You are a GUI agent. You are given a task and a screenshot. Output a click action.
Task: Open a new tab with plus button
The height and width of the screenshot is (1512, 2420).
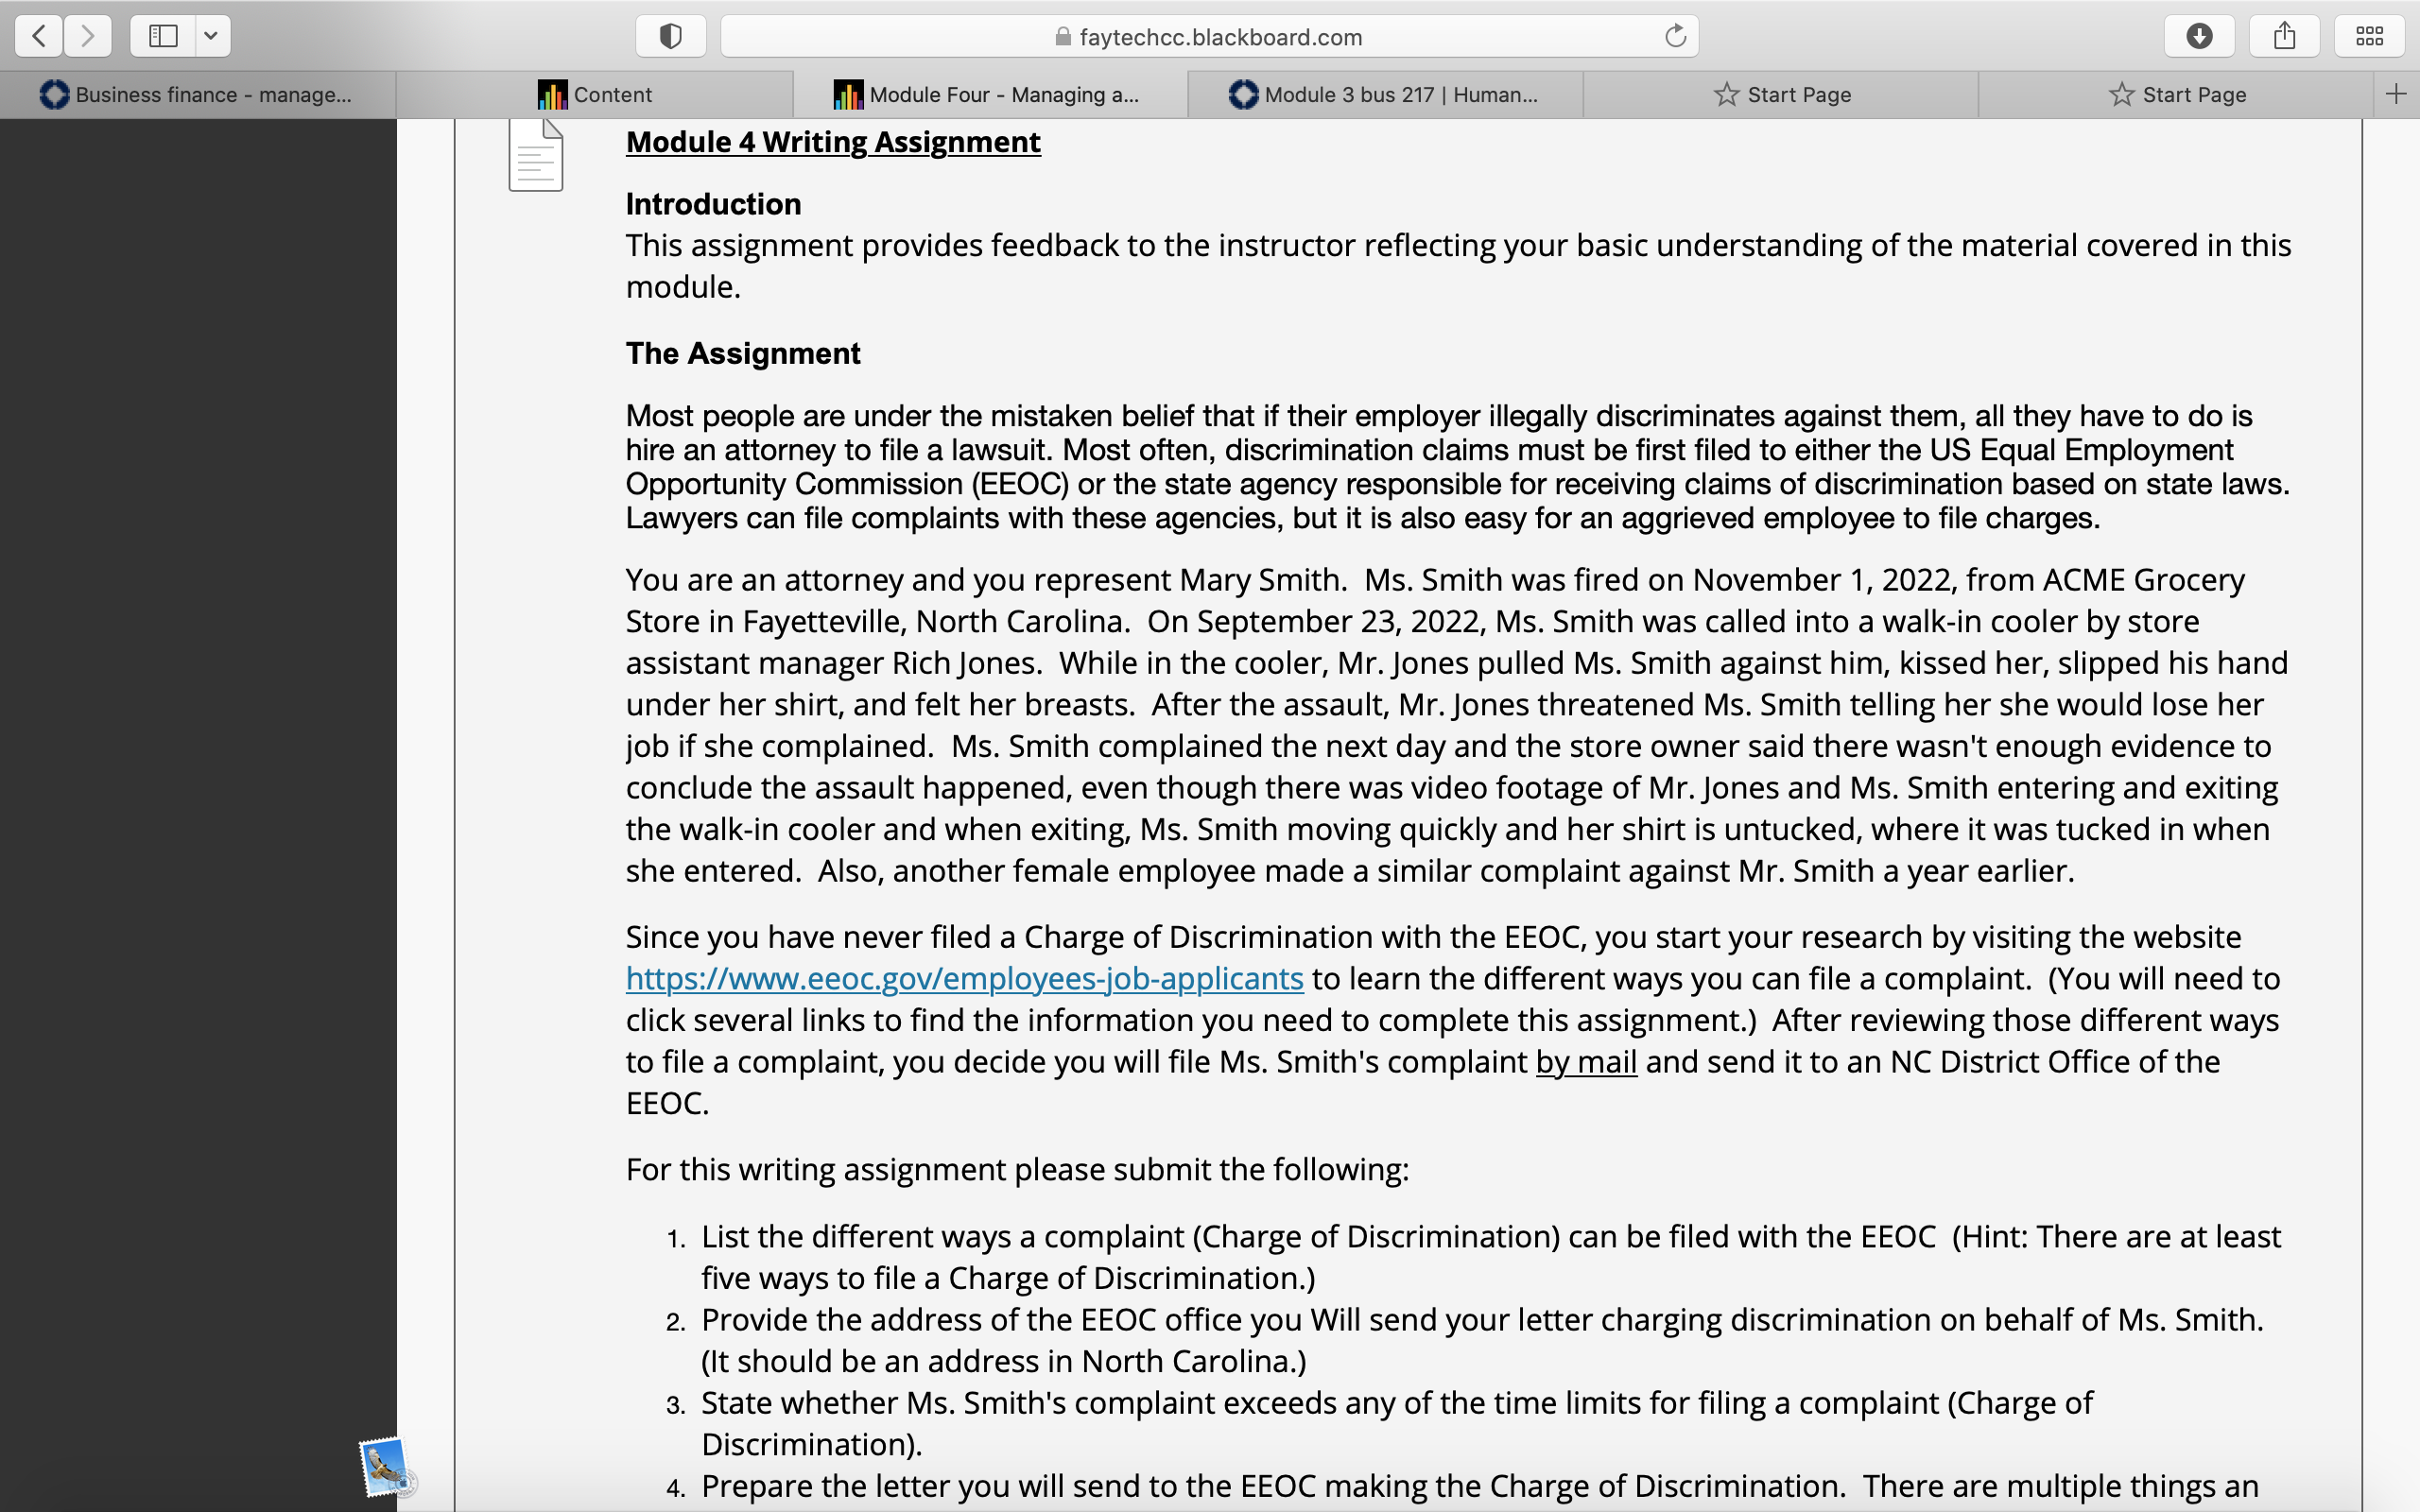click(x=2396, y=94)
